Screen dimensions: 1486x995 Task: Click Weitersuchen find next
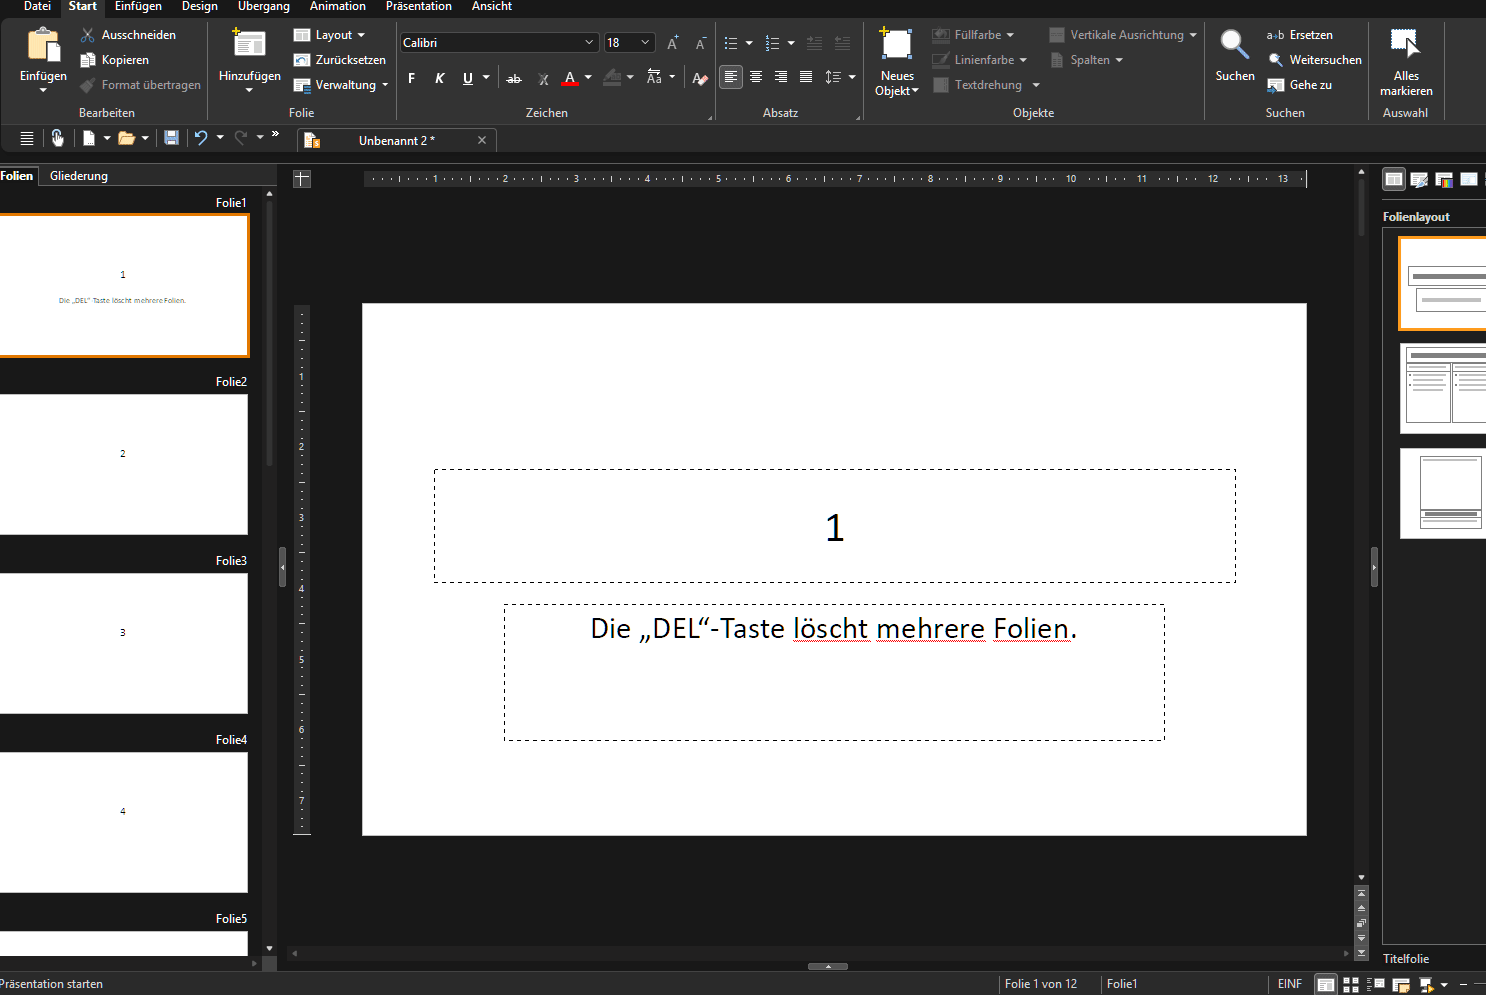point(1314,60)
